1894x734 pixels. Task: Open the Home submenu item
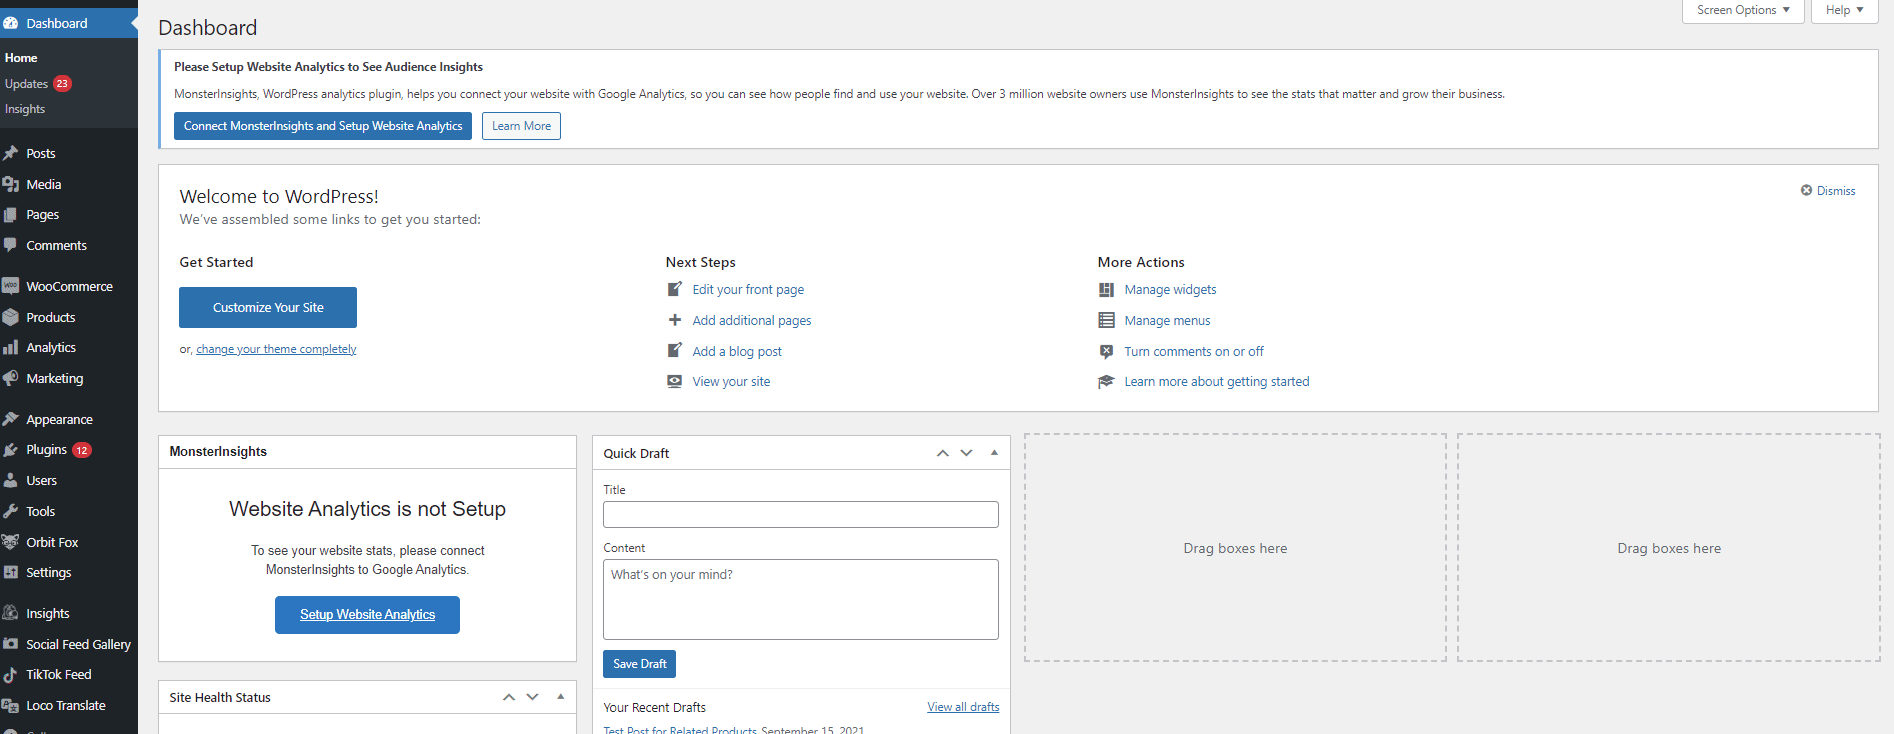(21, 58)
